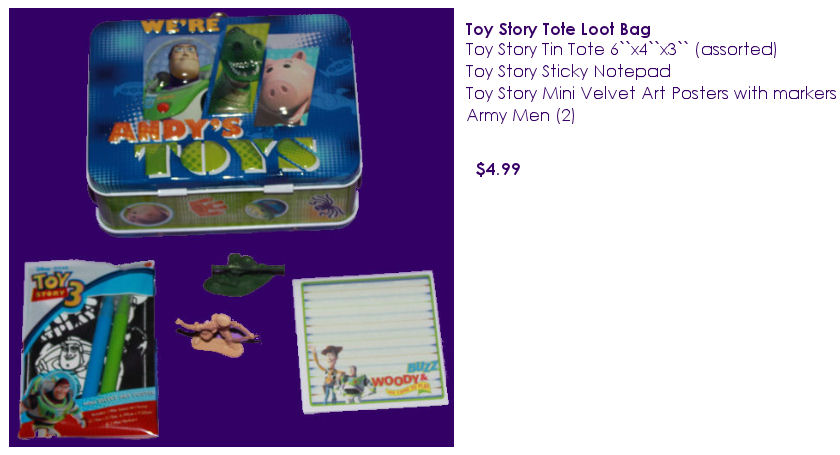Click the Toy Story 3 logo on package
Viewport: 840px width, 455px height.
tap(58, 287)
